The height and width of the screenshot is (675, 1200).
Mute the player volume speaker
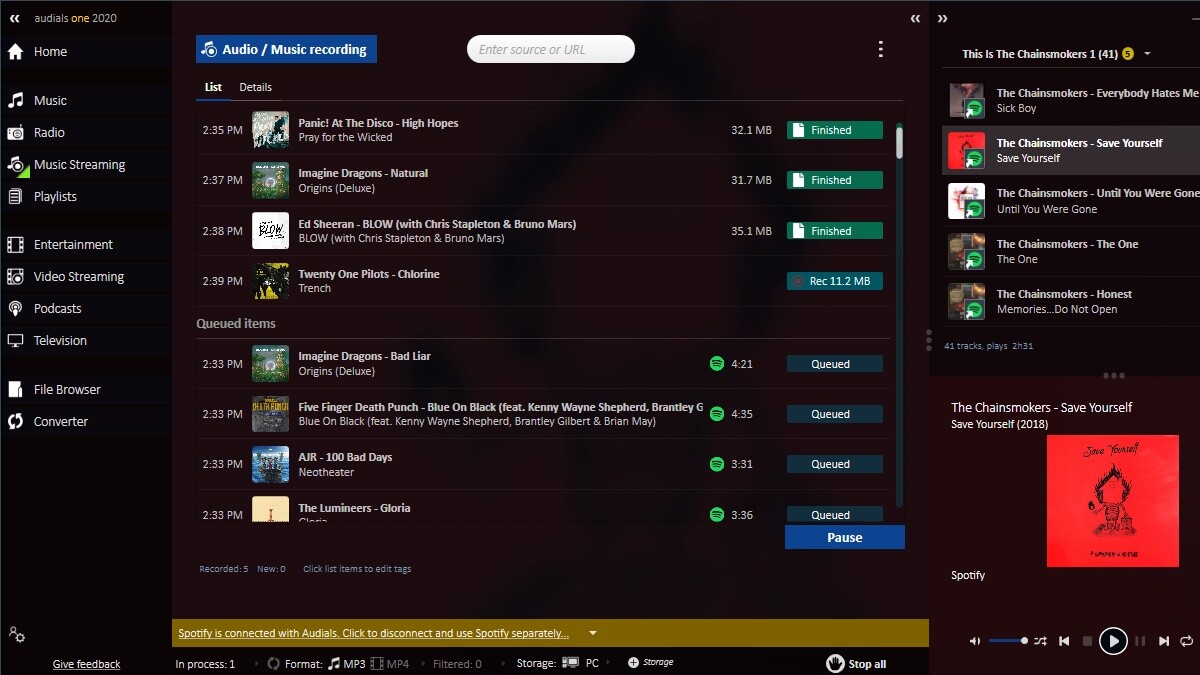point(975,641)
